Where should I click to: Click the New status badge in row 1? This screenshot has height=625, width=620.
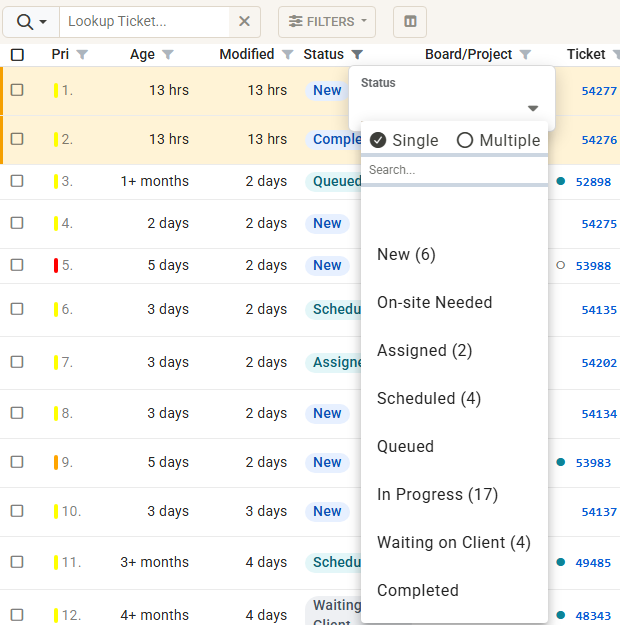[x=327, y=90]
